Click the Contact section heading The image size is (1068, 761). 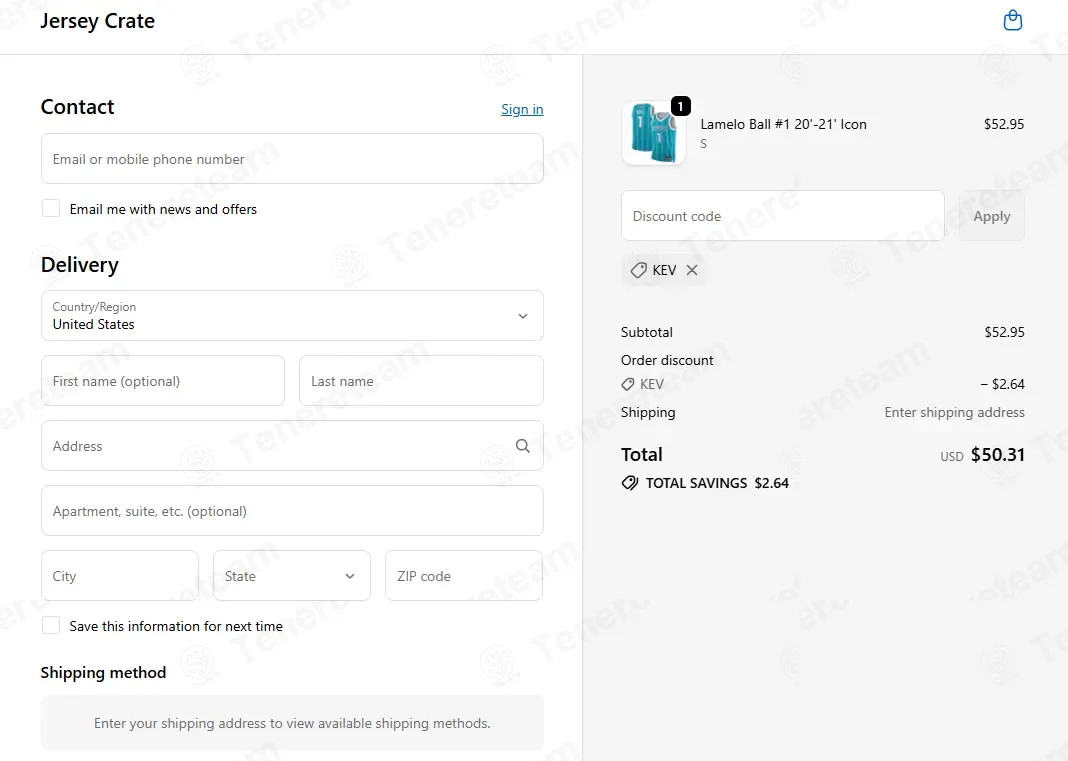click(x=78, y=107)
